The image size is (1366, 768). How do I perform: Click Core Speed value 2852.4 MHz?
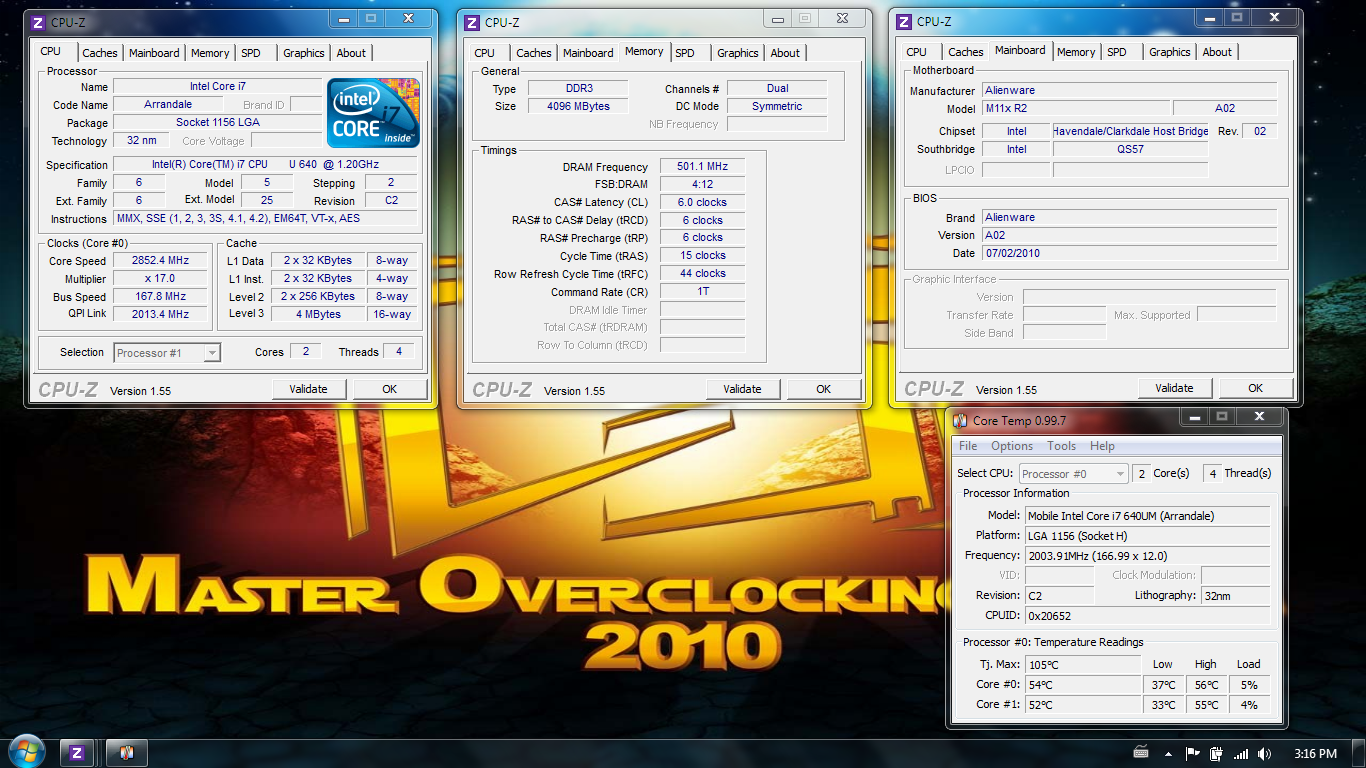point(160,260)
